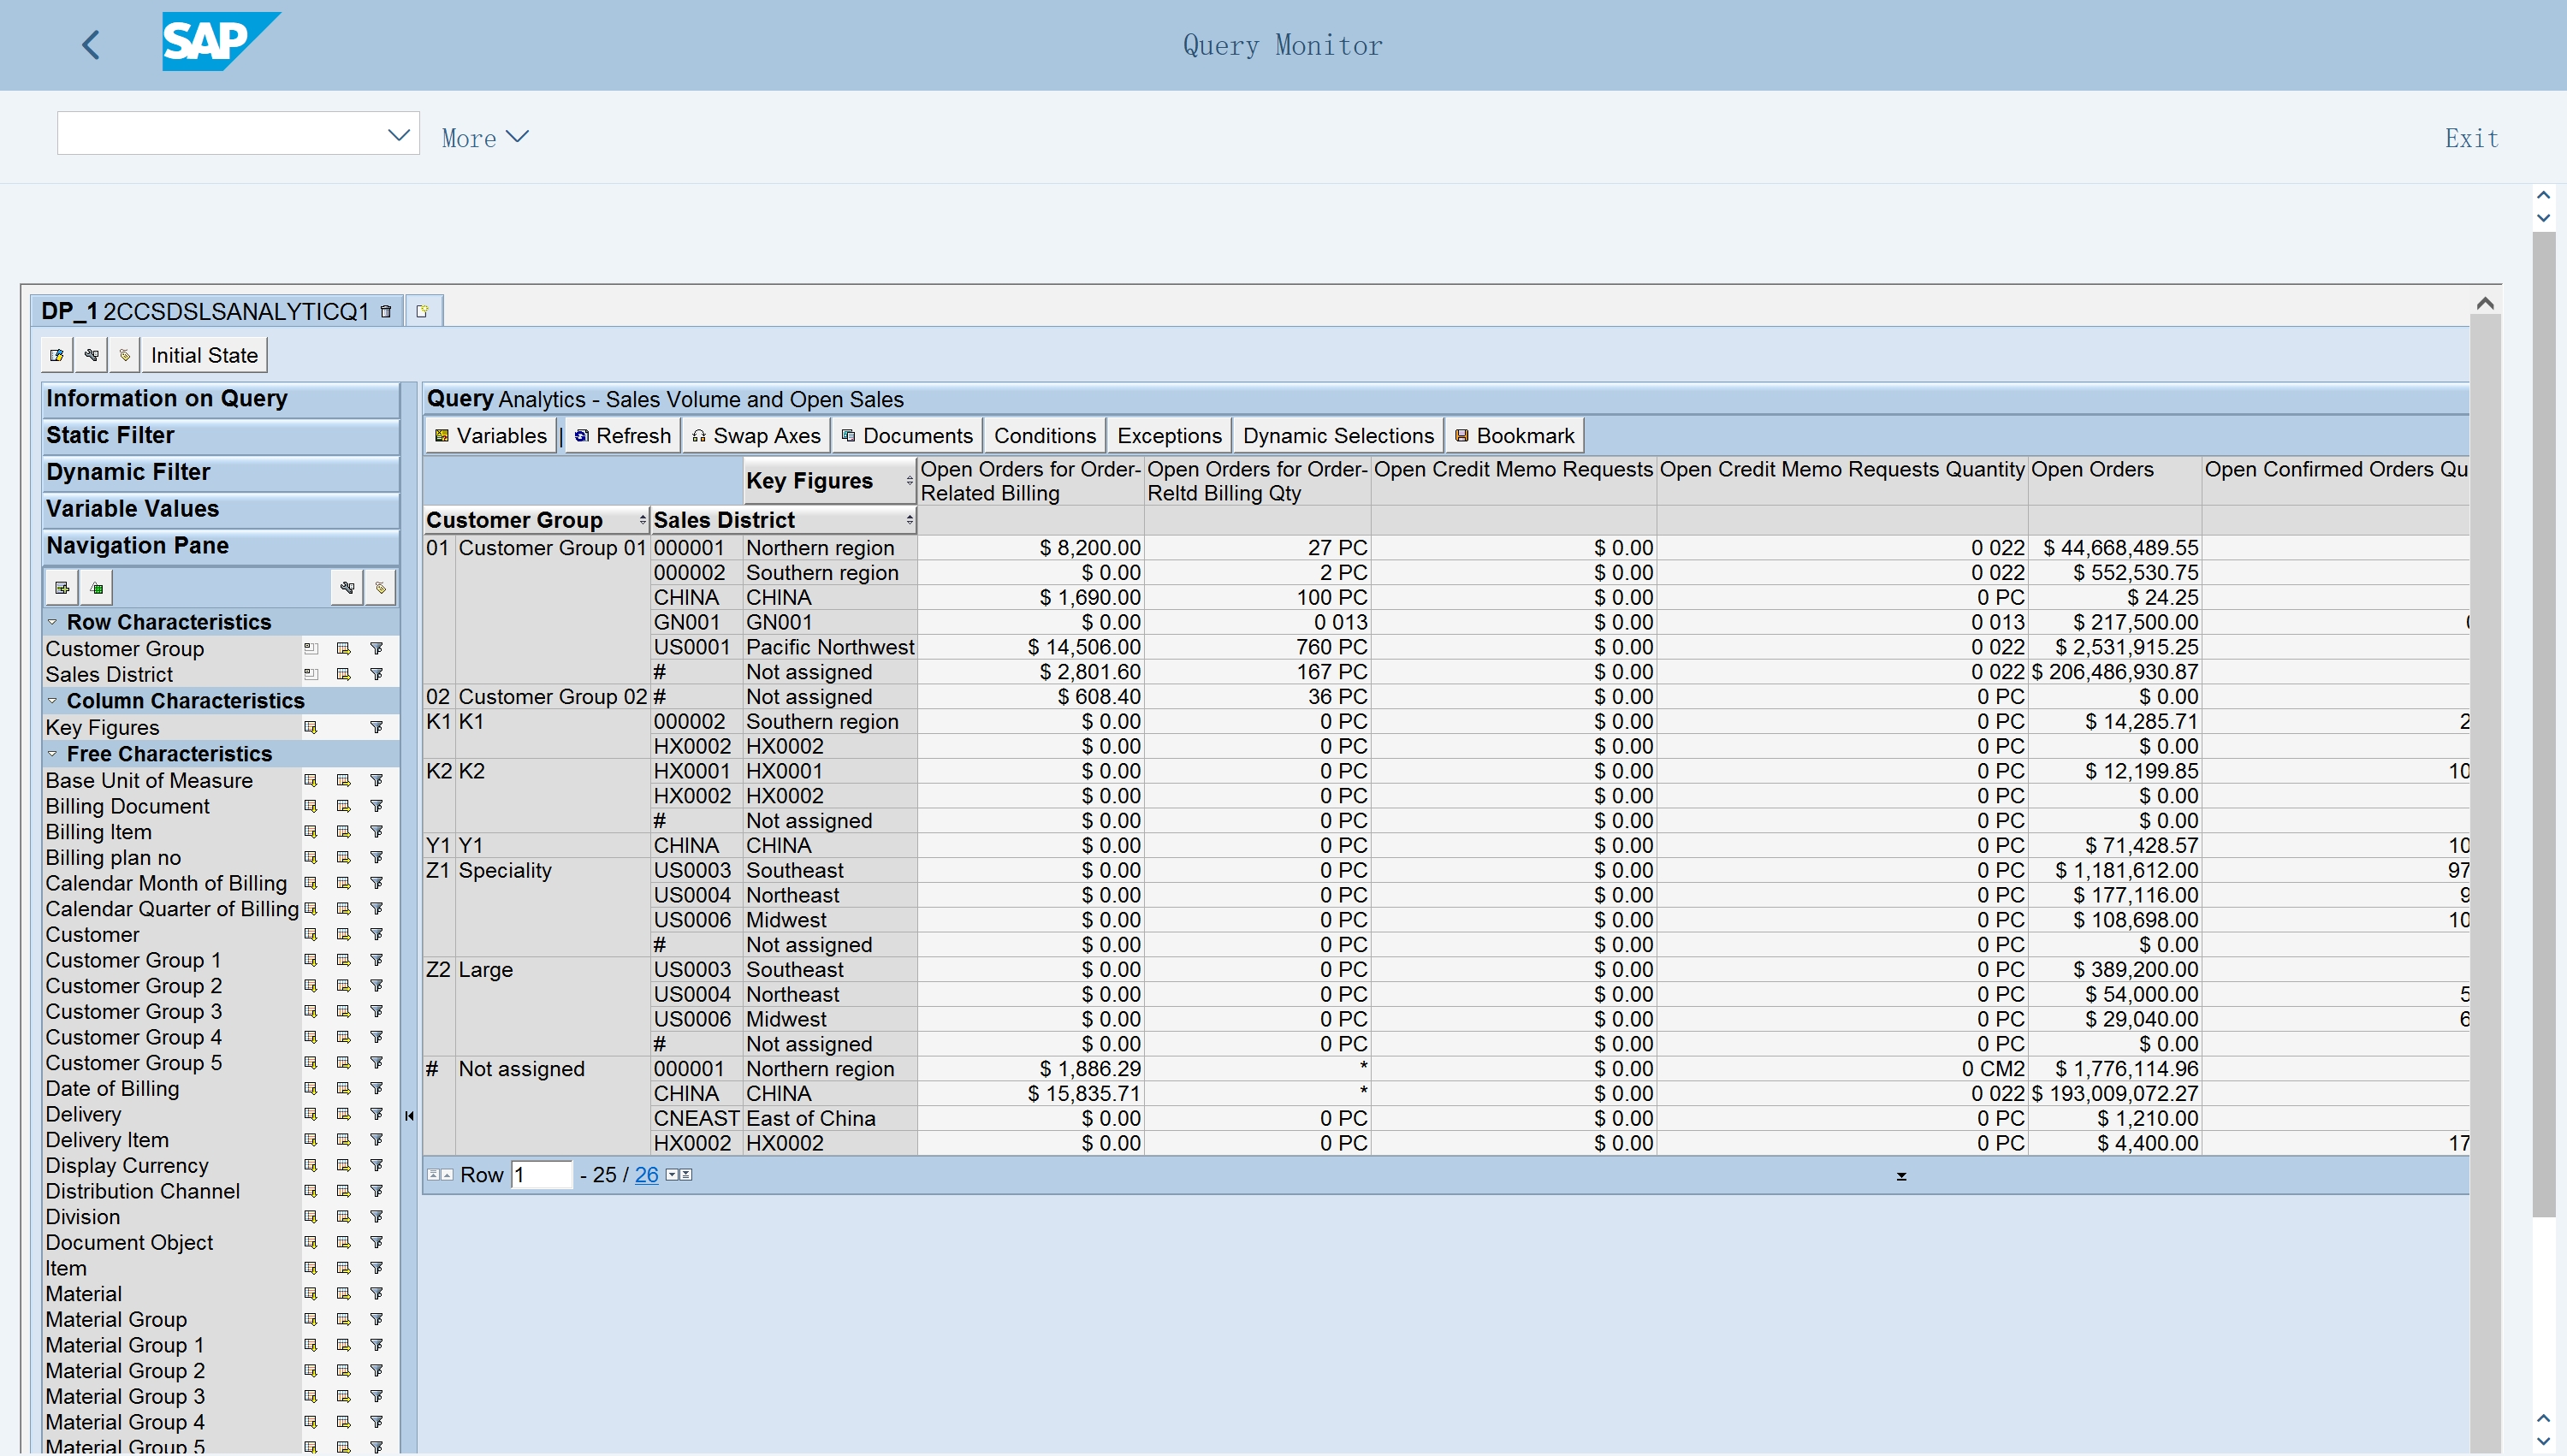Click the export icon beside Billing Document
Image resolution: width=2567 pixels, height=1456 pixels.
pyautogui.click(x=344, y=806)
